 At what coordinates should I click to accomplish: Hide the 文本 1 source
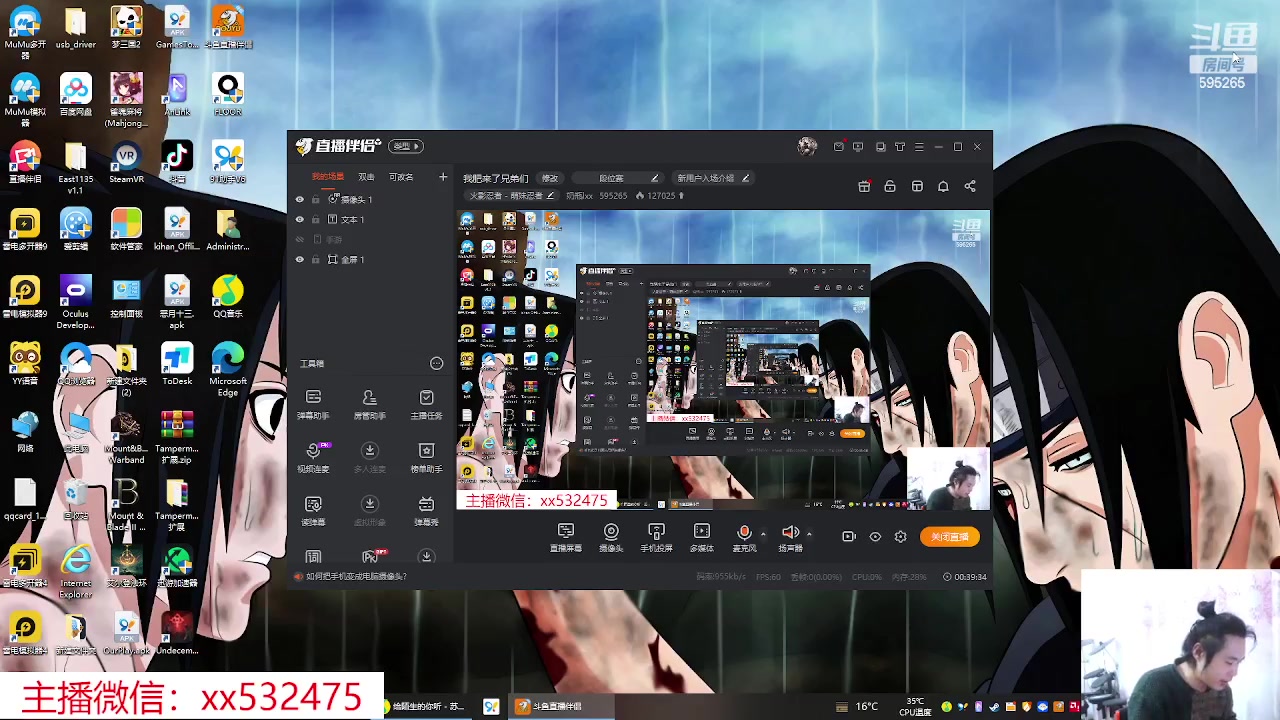pyautogui.click(x=299, y=219)
